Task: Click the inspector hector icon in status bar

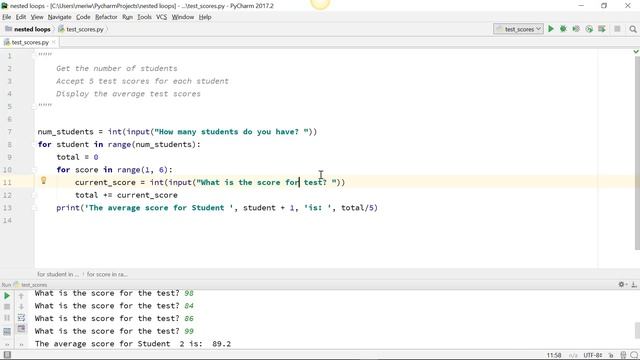Action: point(623,355)
